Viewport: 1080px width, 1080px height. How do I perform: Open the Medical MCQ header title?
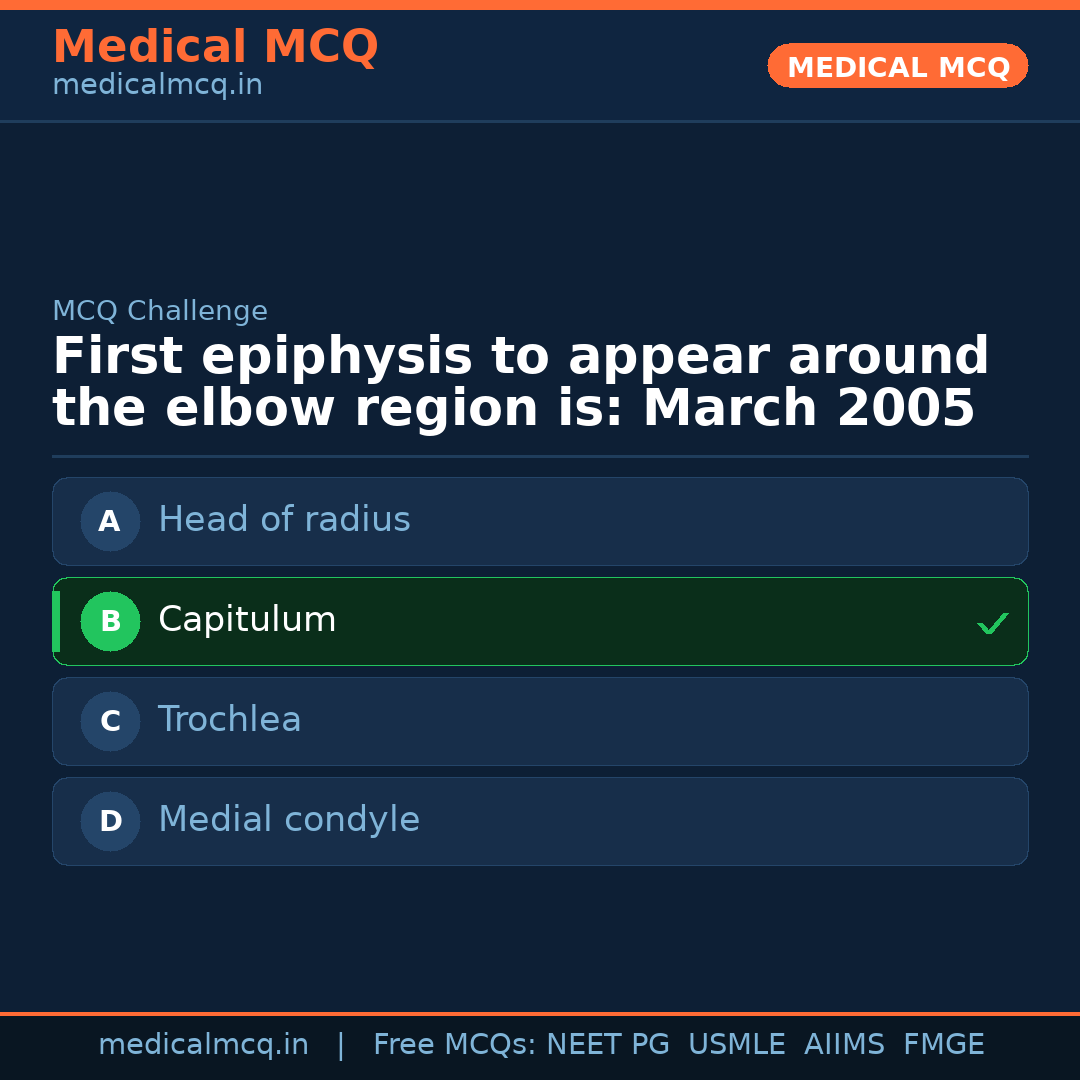pos(215,47)
